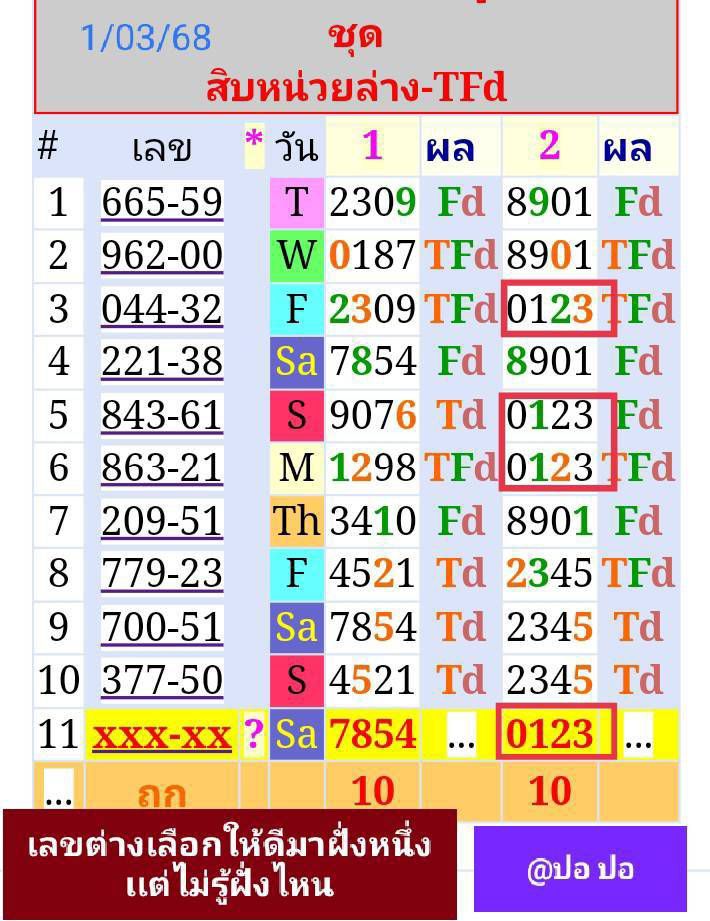Click the dark red Thai caption banner
710x921 pixels.
click(x=229, y=864)
